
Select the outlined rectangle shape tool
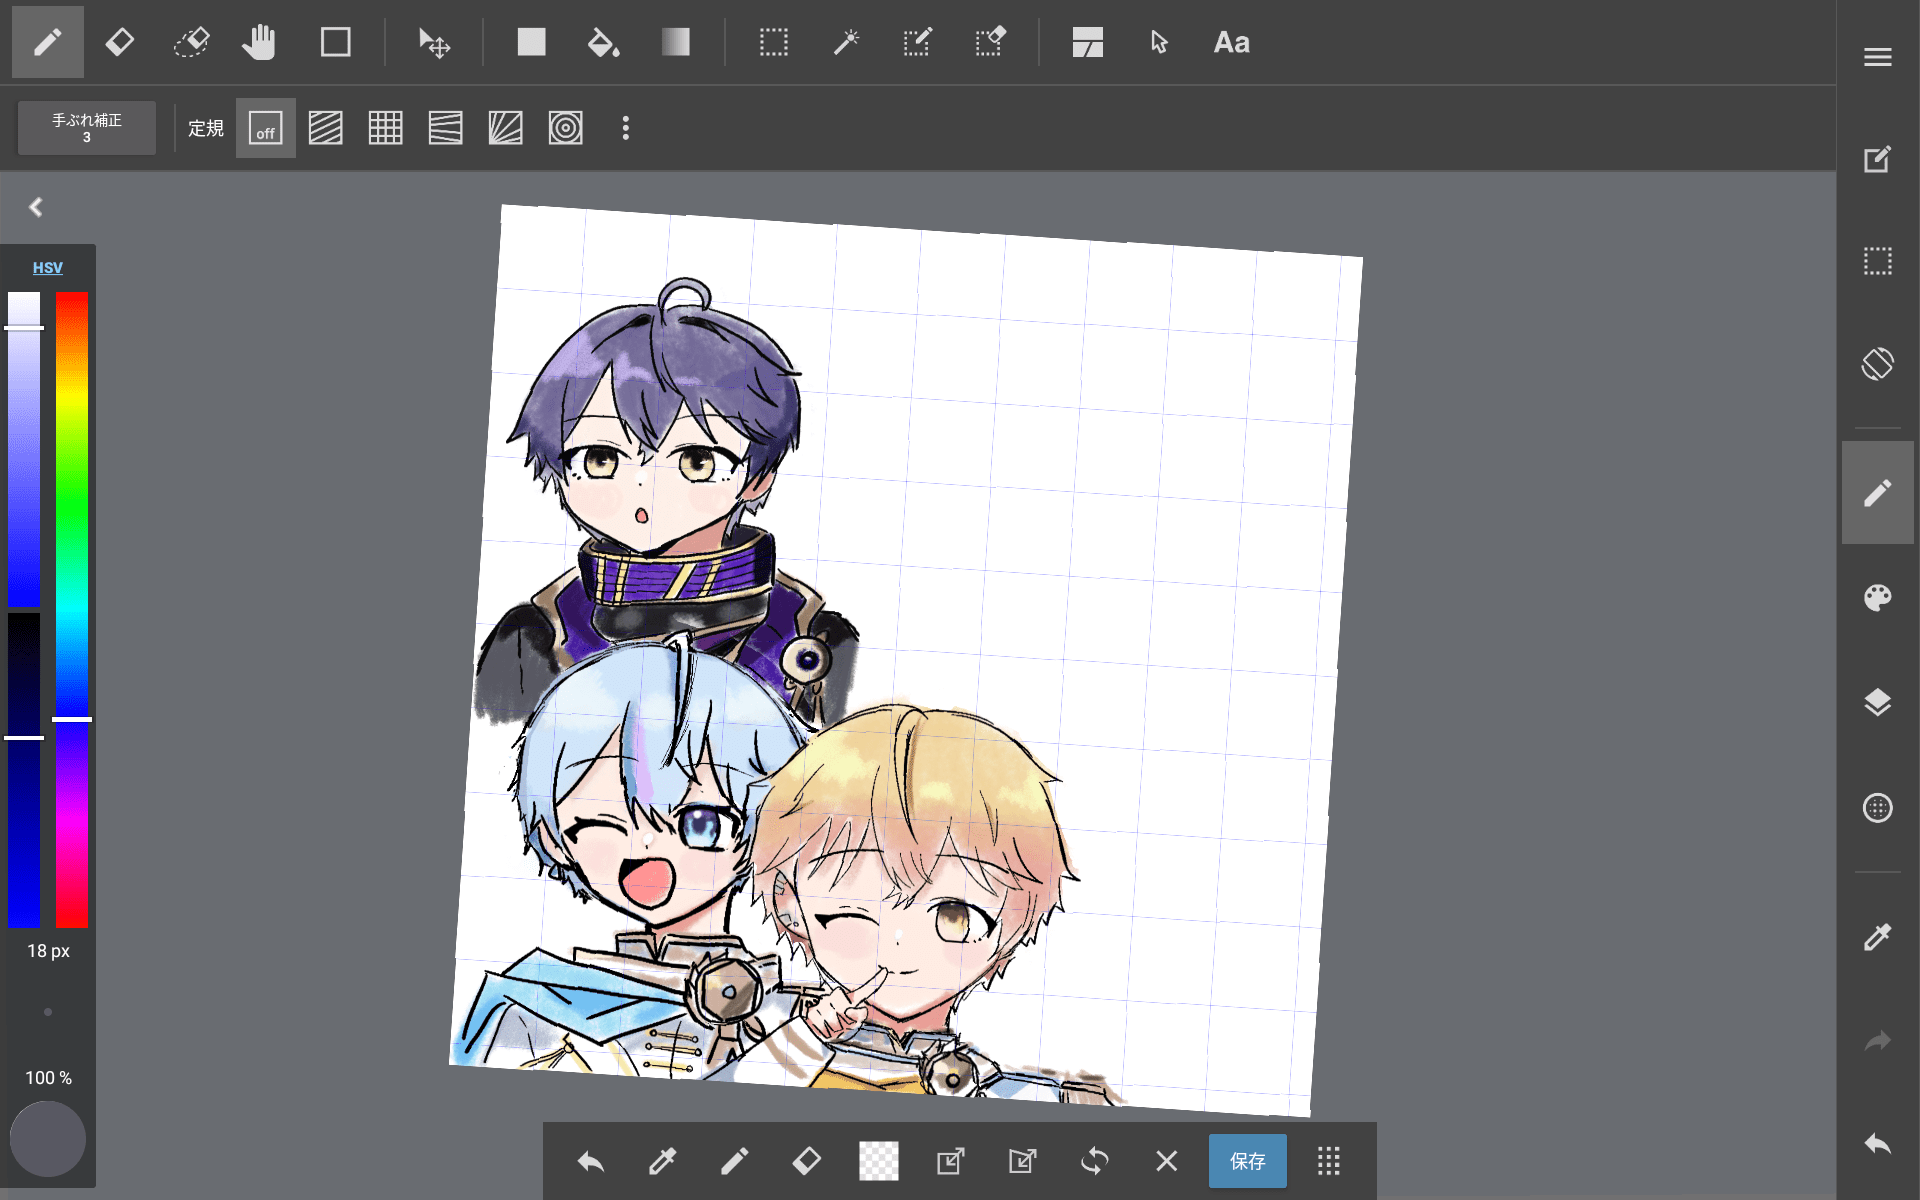point(335,42)
